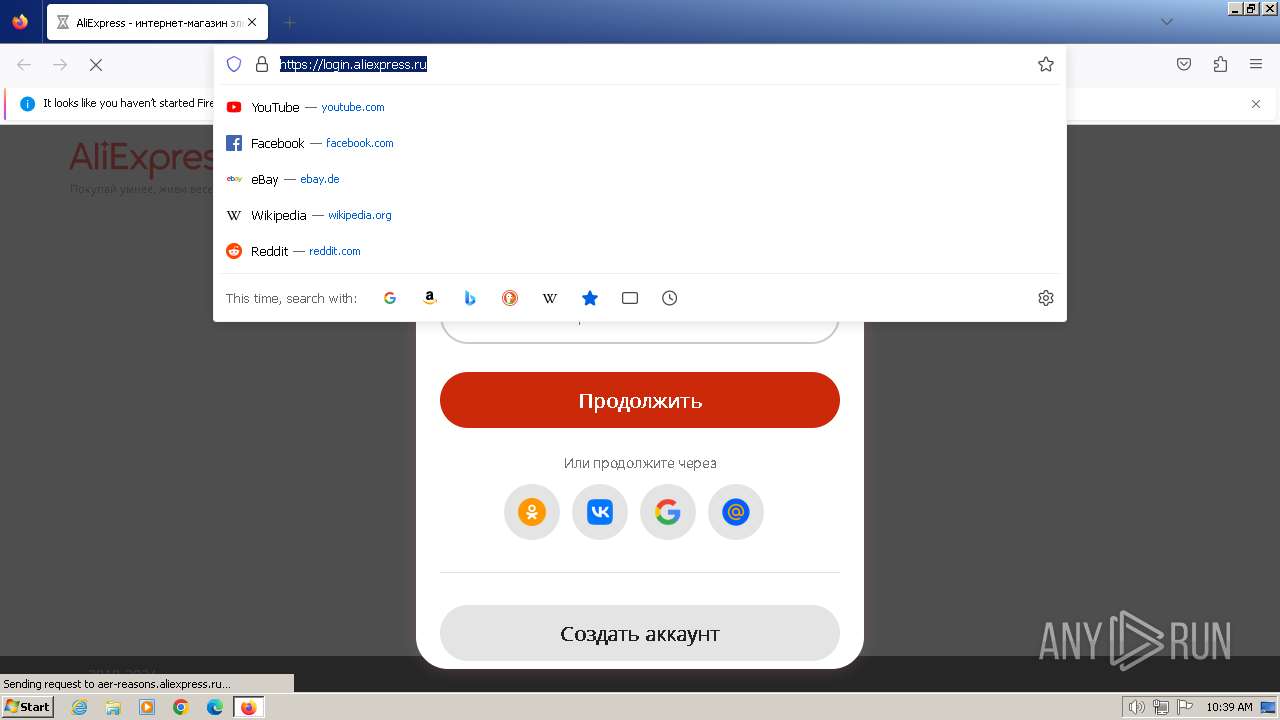
Task: Search in History clock icon
Action: coord(670,298)
